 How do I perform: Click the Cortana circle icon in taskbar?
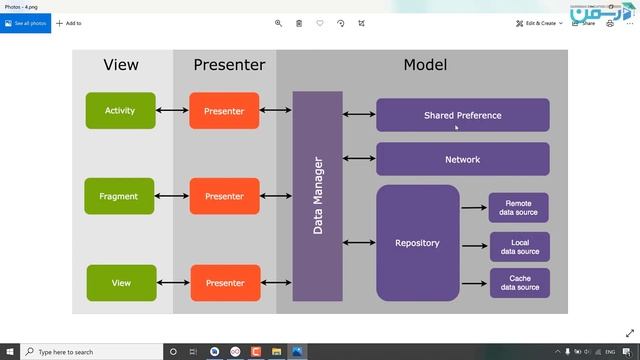click(x=173, y=352)
